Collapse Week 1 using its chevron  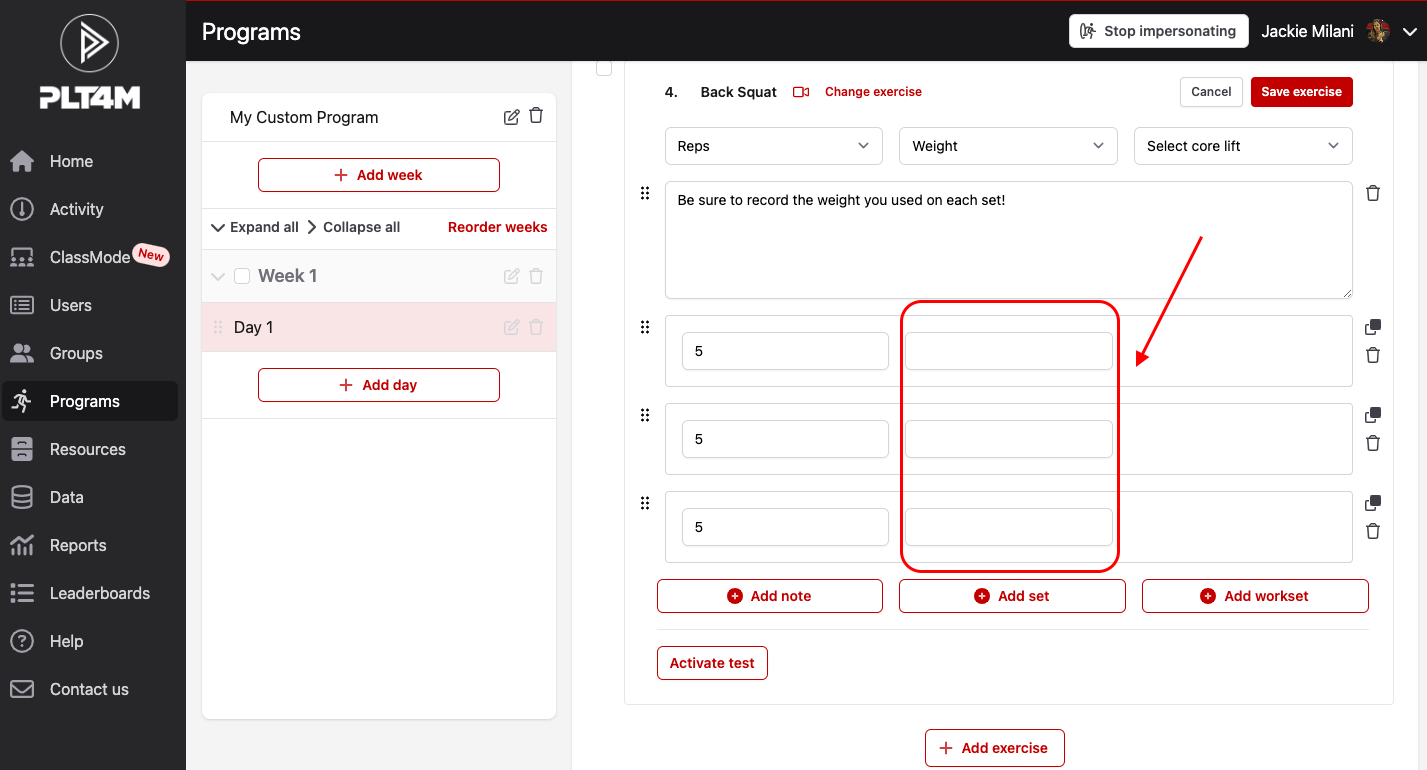click(x=218, y=277)
